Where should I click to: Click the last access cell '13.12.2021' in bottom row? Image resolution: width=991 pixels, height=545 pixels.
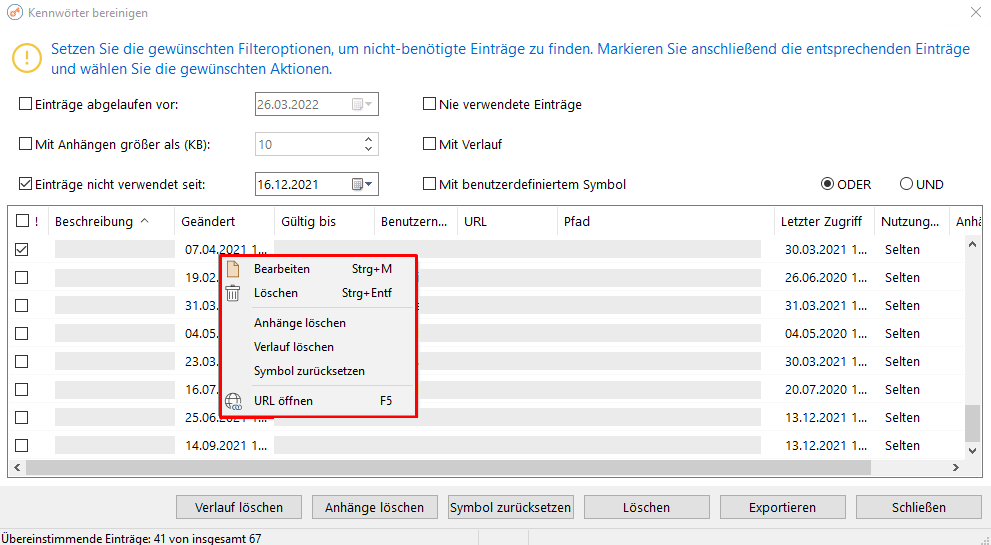[825, 445]
